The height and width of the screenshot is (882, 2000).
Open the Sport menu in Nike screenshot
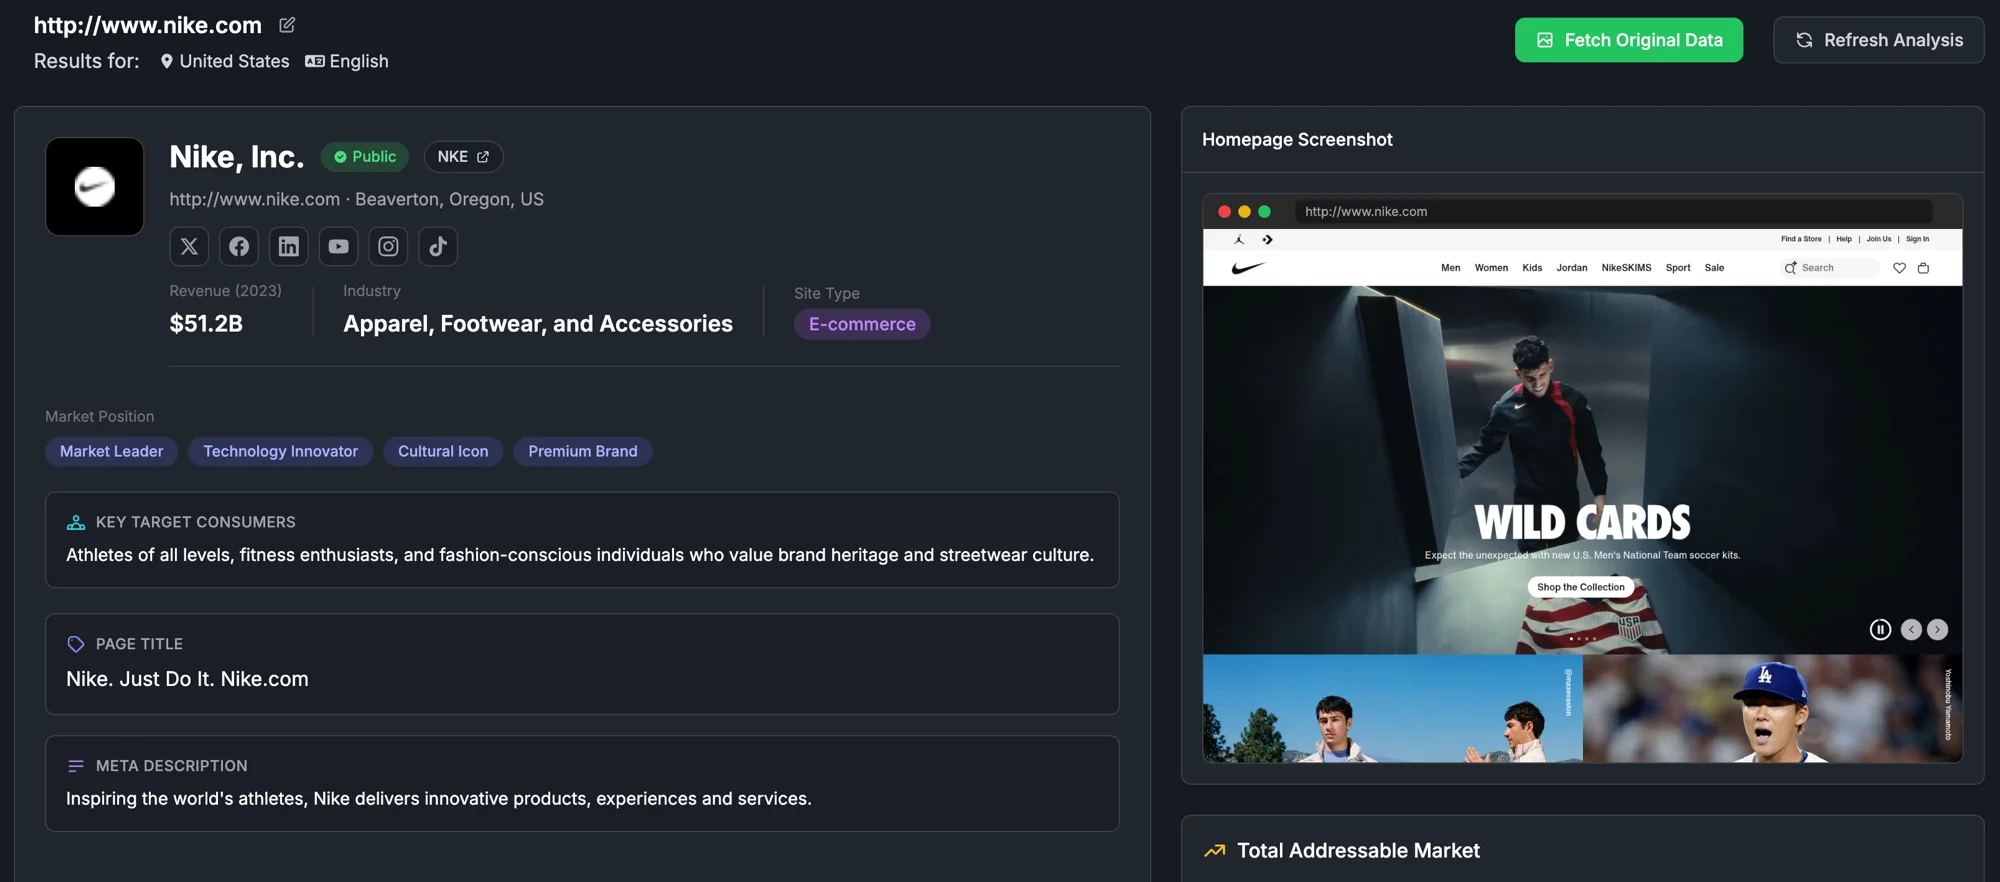(x=1678, y=268)
